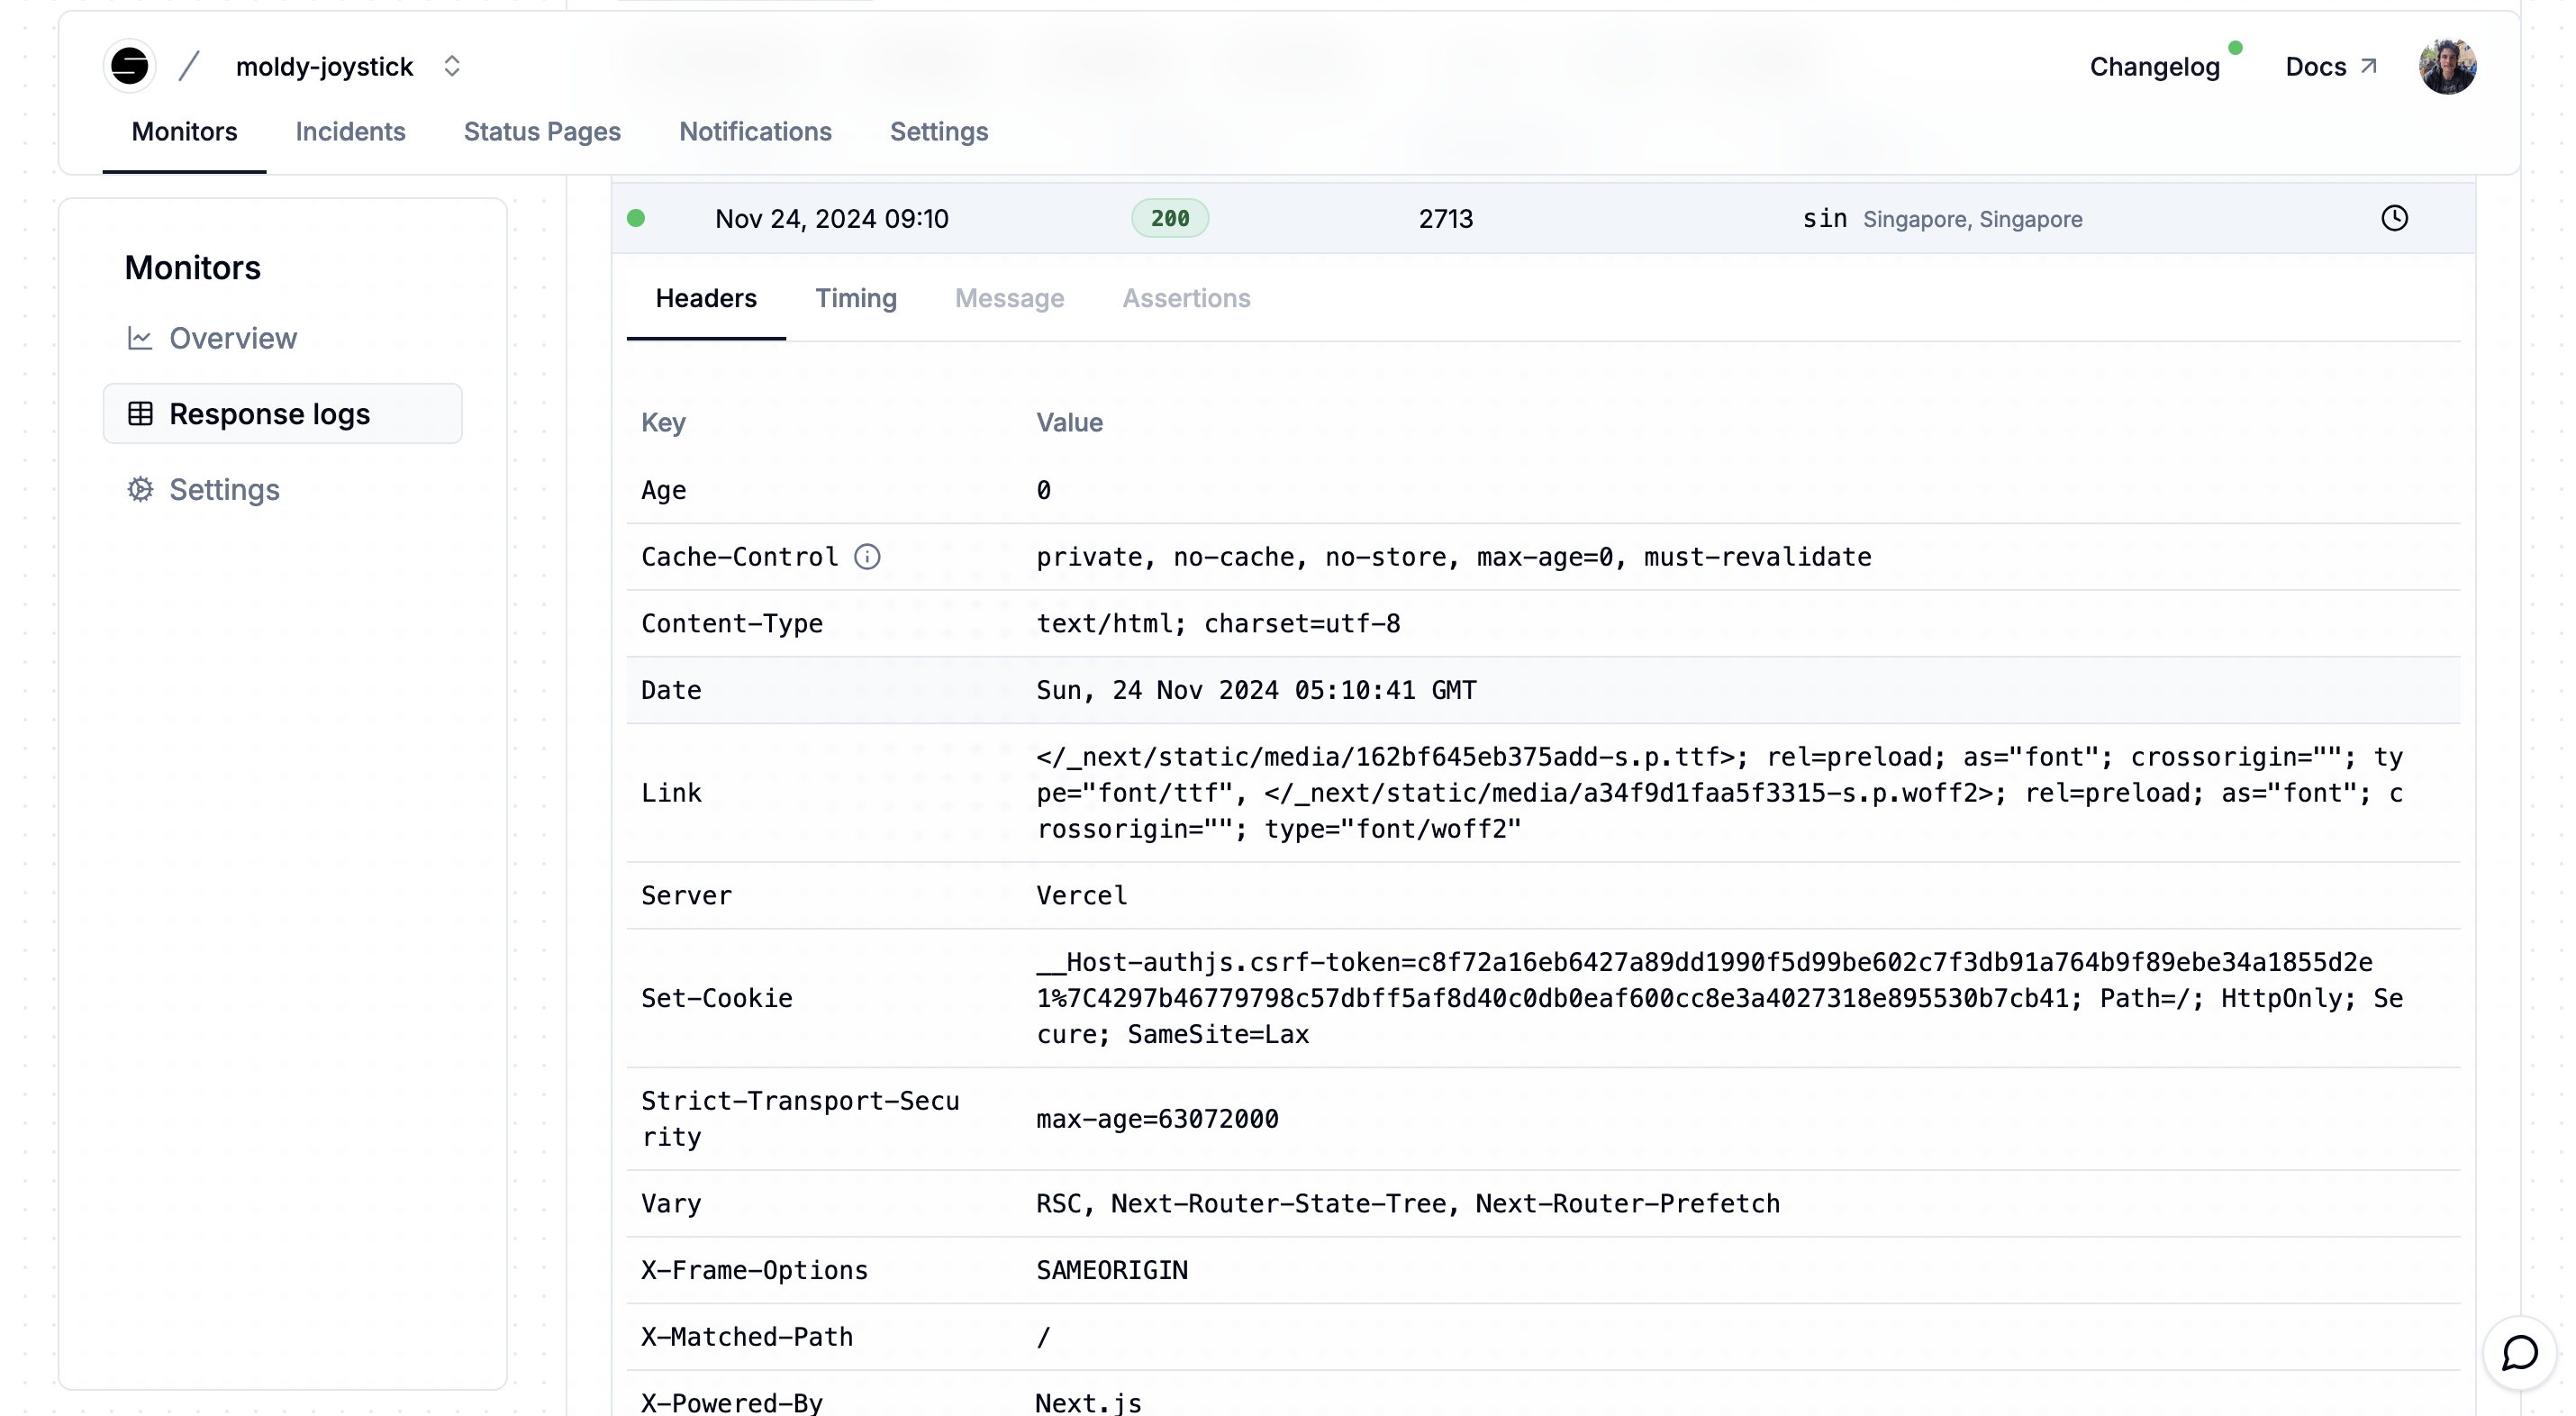The height and width of the screenshot is (1416, 2576).
Task: Open the moldy-joystick project switcher
Action: pyautogui.click(x=452, y=65)
